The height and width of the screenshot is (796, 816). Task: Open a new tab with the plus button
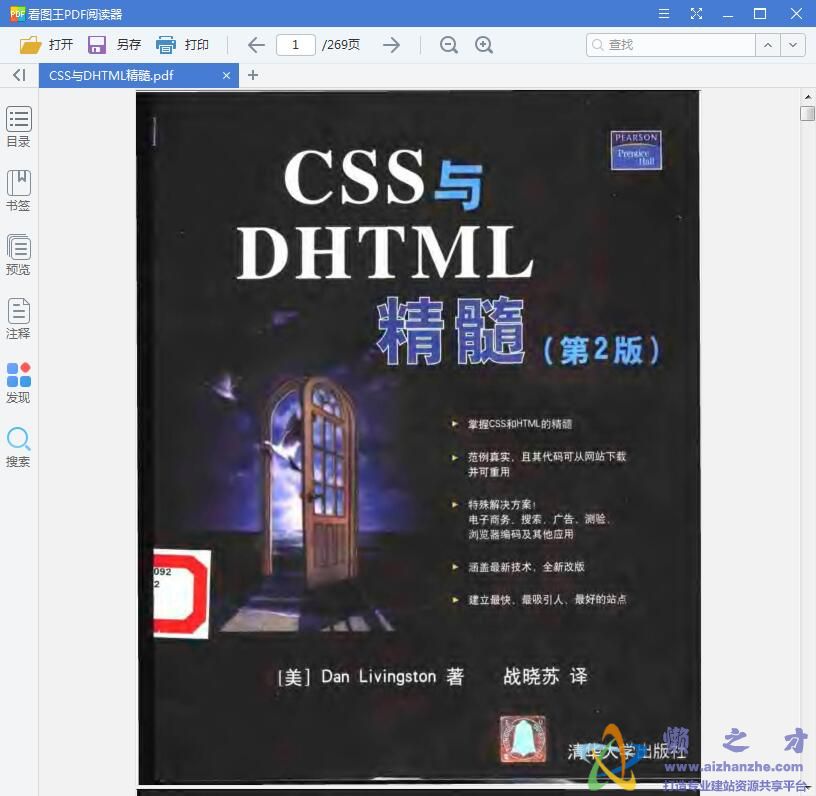(x=253, y=76)
